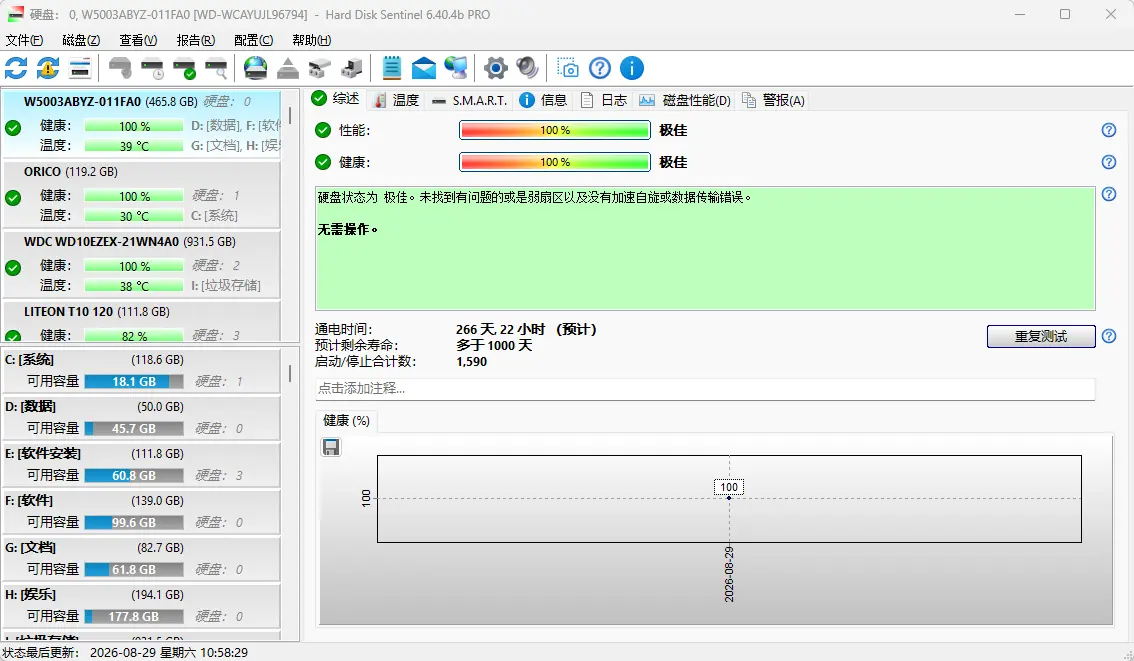Open settings via the gear icon
The width and height of the screenshot is (1134, 661).
tap(495, 69)
